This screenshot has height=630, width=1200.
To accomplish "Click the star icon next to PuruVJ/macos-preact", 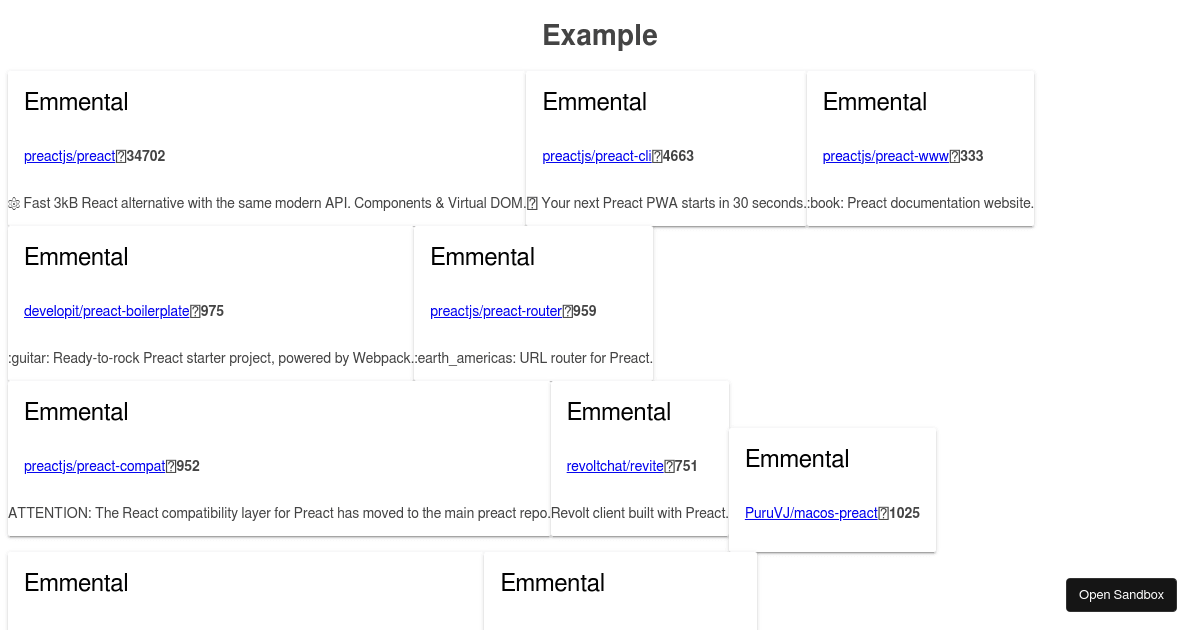I will (882, 513).
